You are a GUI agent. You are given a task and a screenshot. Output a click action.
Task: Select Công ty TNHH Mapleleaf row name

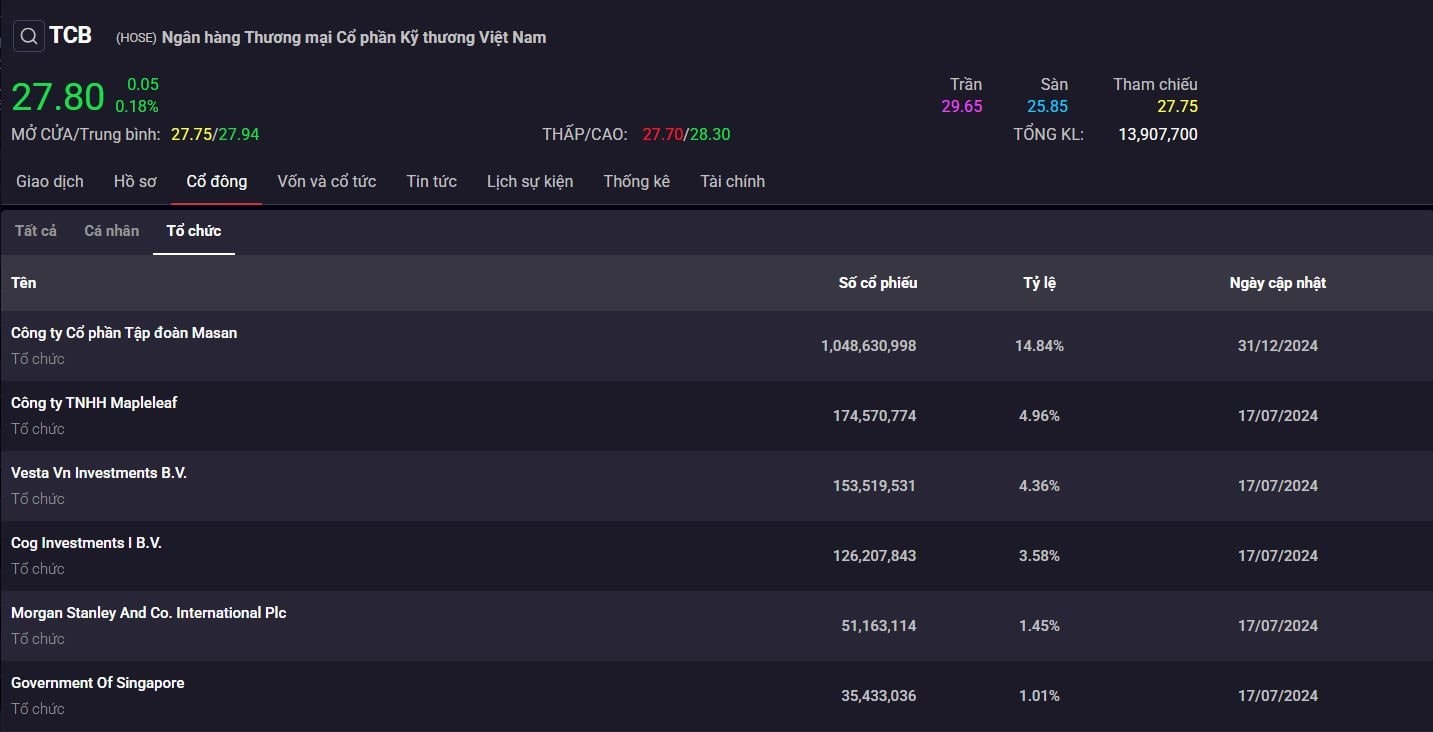(x=94, y=403)
